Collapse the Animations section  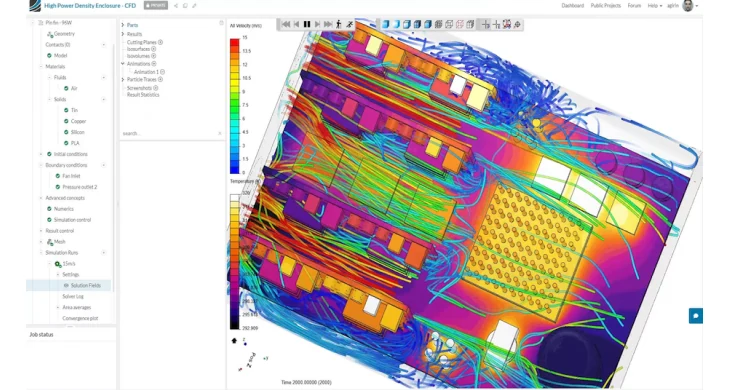123,64
